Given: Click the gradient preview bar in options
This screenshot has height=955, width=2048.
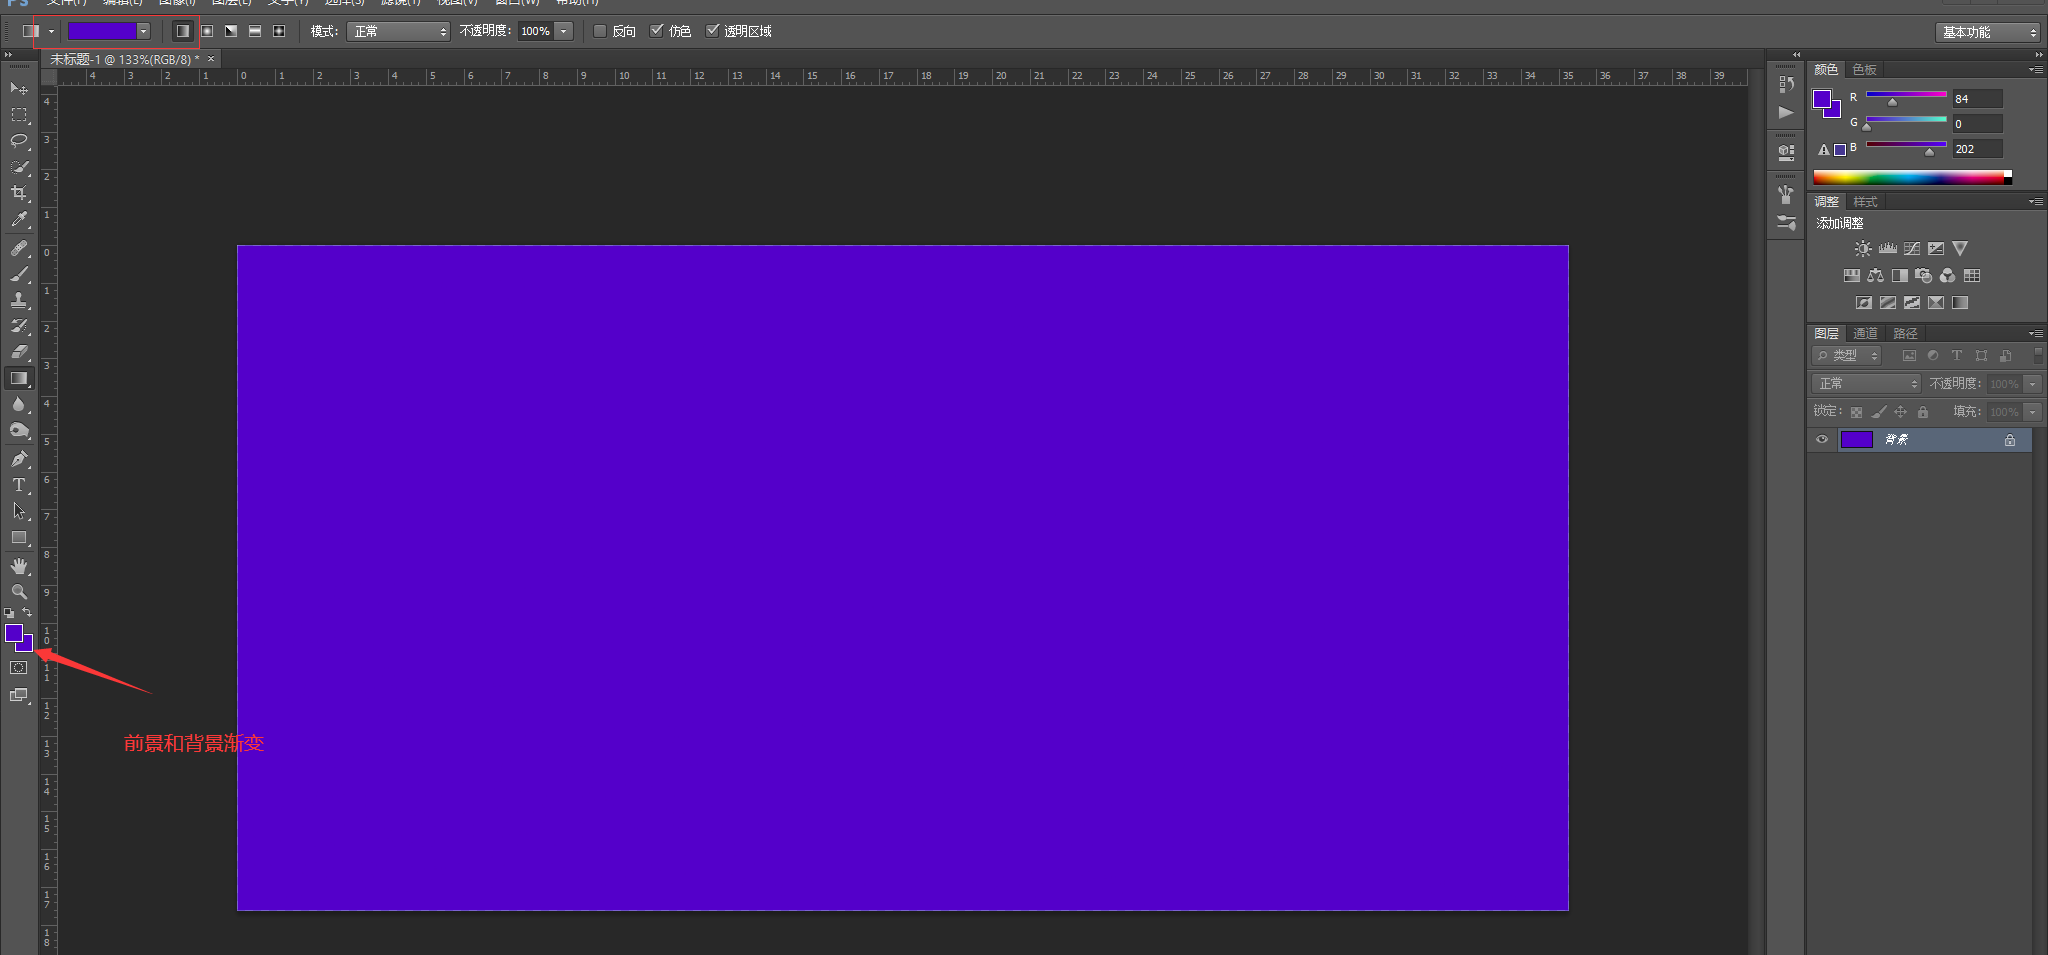Looking at the screenshot, I should 102,31.
